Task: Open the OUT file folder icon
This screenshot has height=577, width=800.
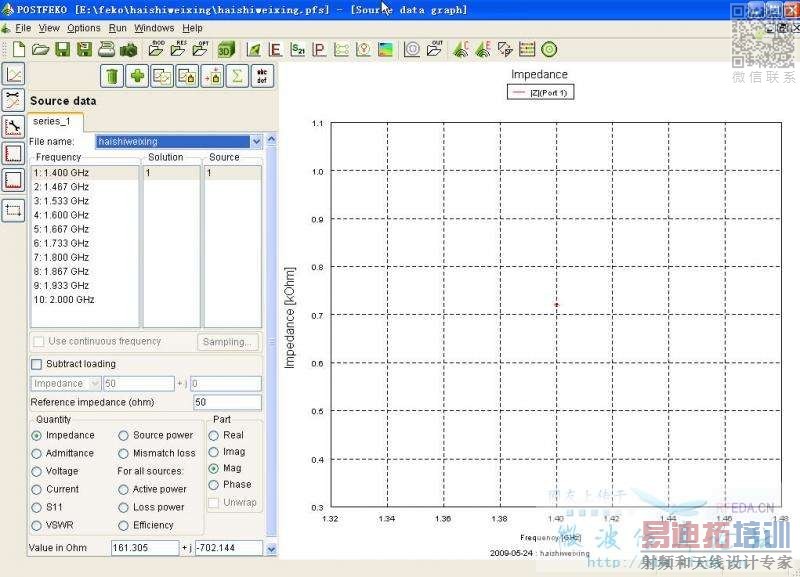Action: coord(435,49)
